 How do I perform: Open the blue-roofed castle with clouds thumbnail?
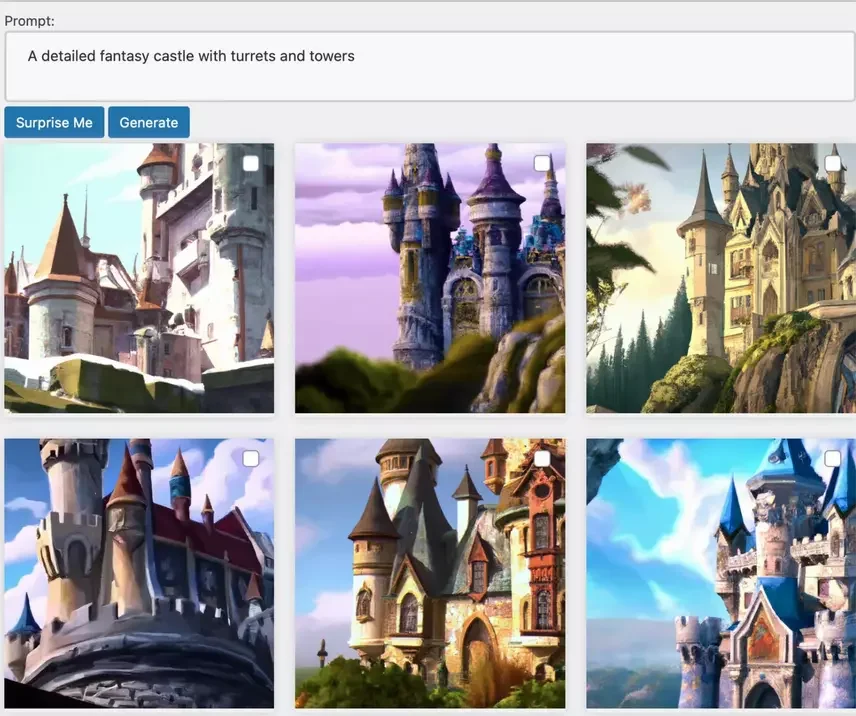click(x=721, y=574)
